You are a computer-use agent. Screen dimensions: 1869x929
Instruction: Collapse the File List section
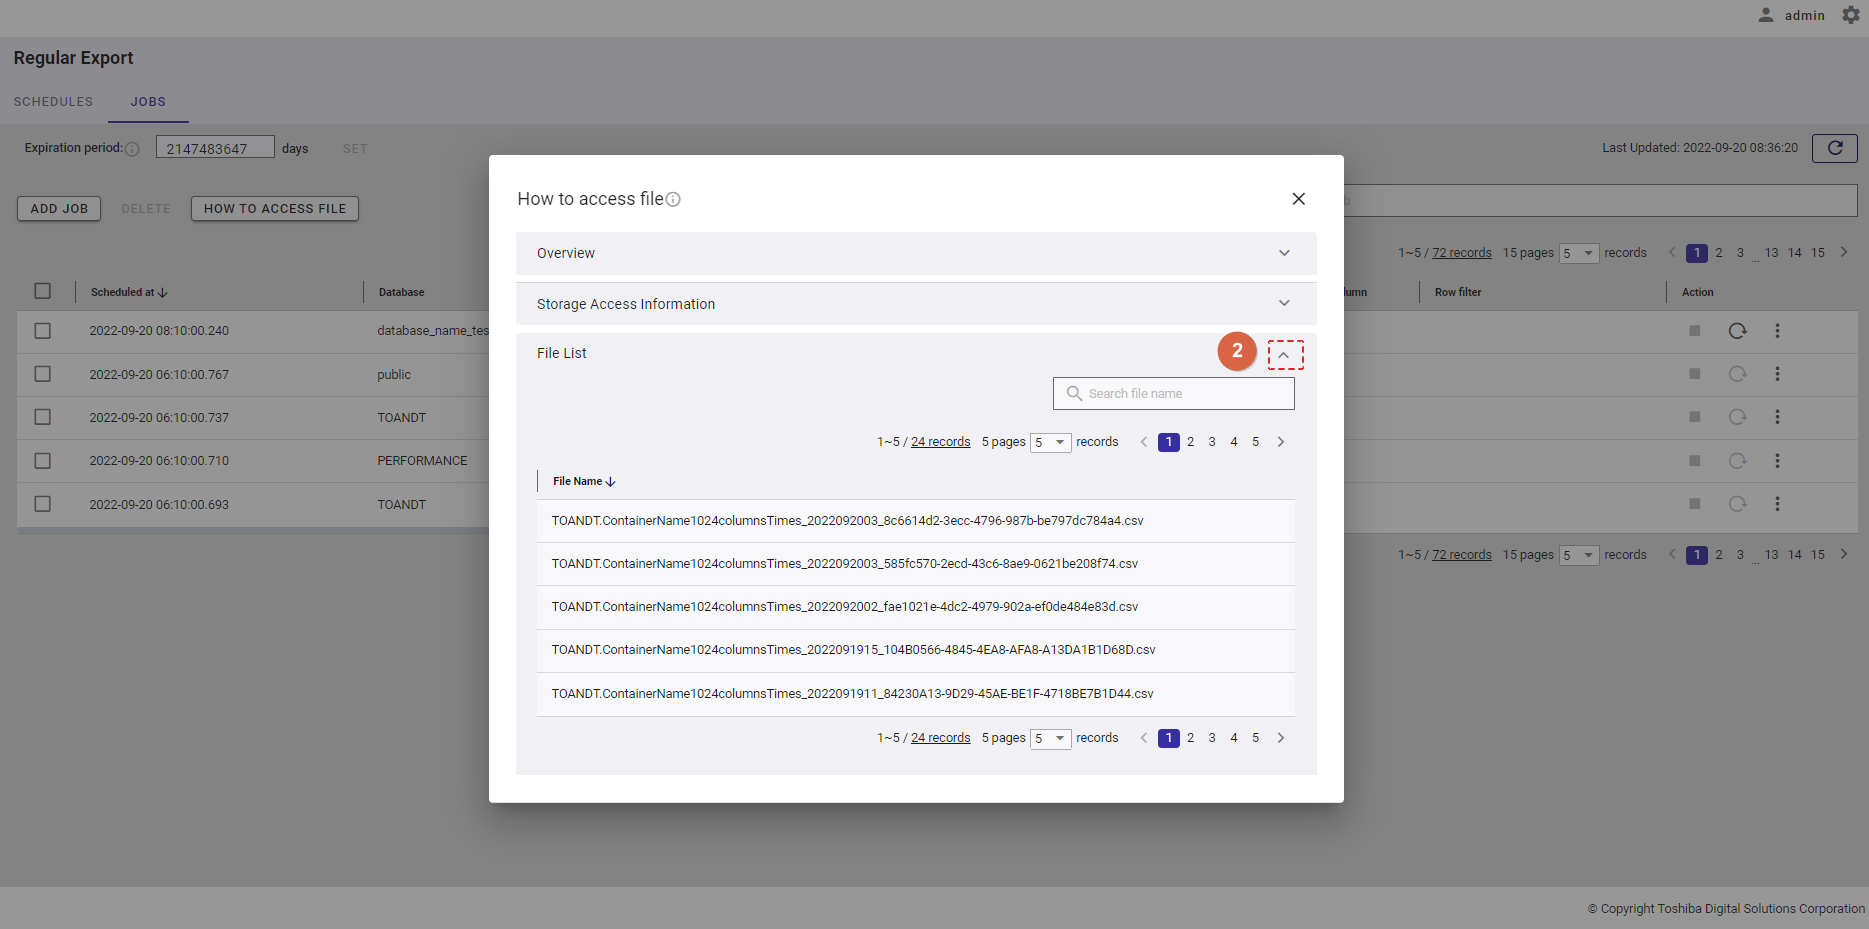click(1284, 355)
